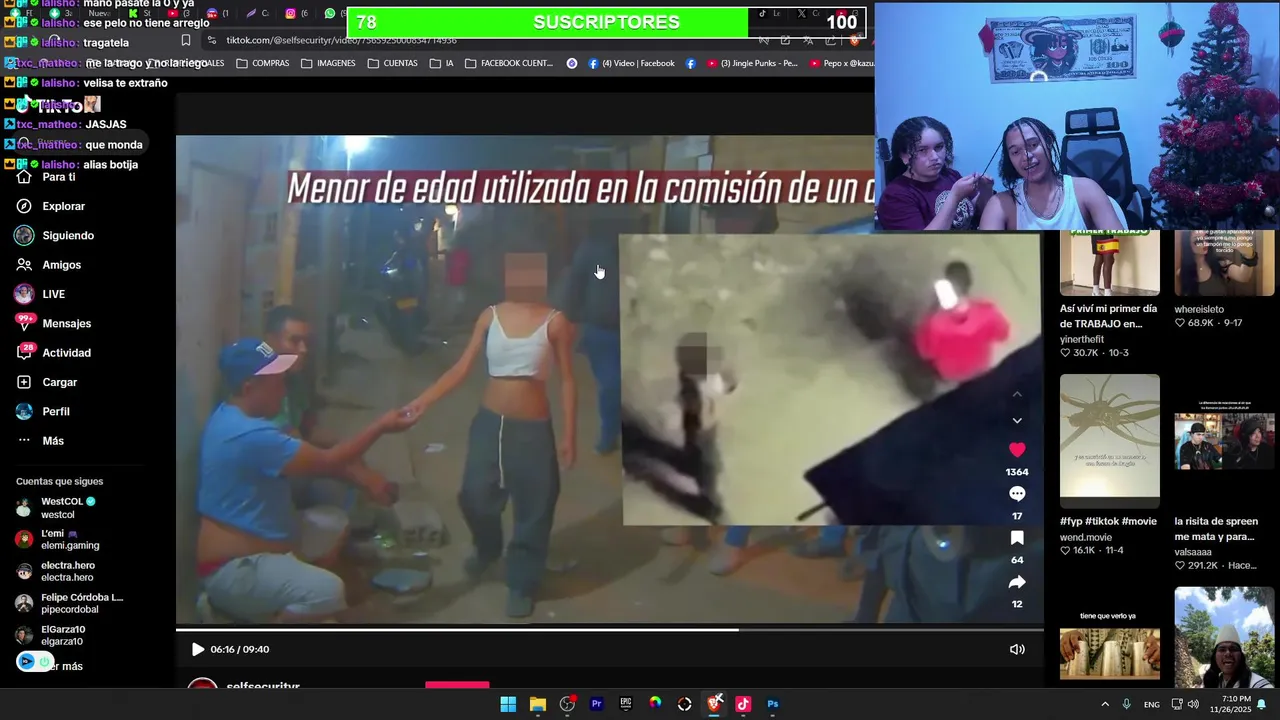Open Windows Start menu
Image resolution: width=1280 pixels, height=720 pixels.
pos(508,704)
